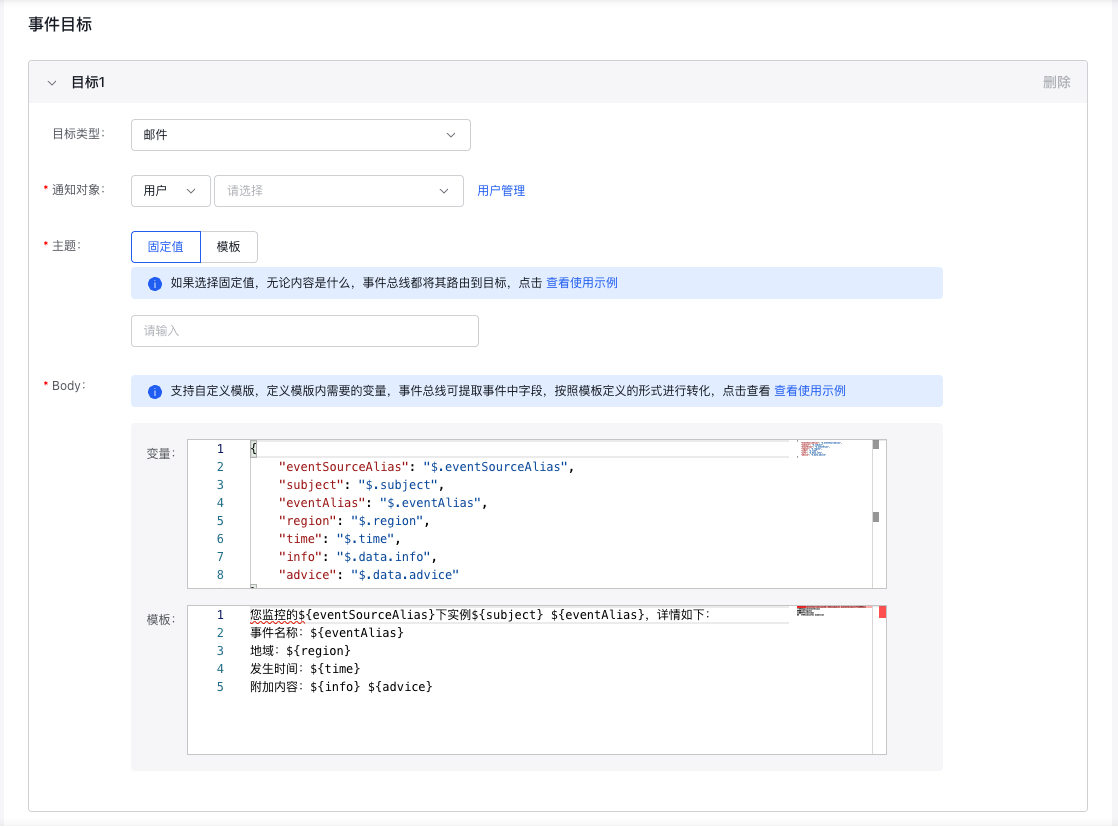Click the 目标1 header title
Image resolution: width=1118 pixels, height=828 pixels.
[88, 82]
